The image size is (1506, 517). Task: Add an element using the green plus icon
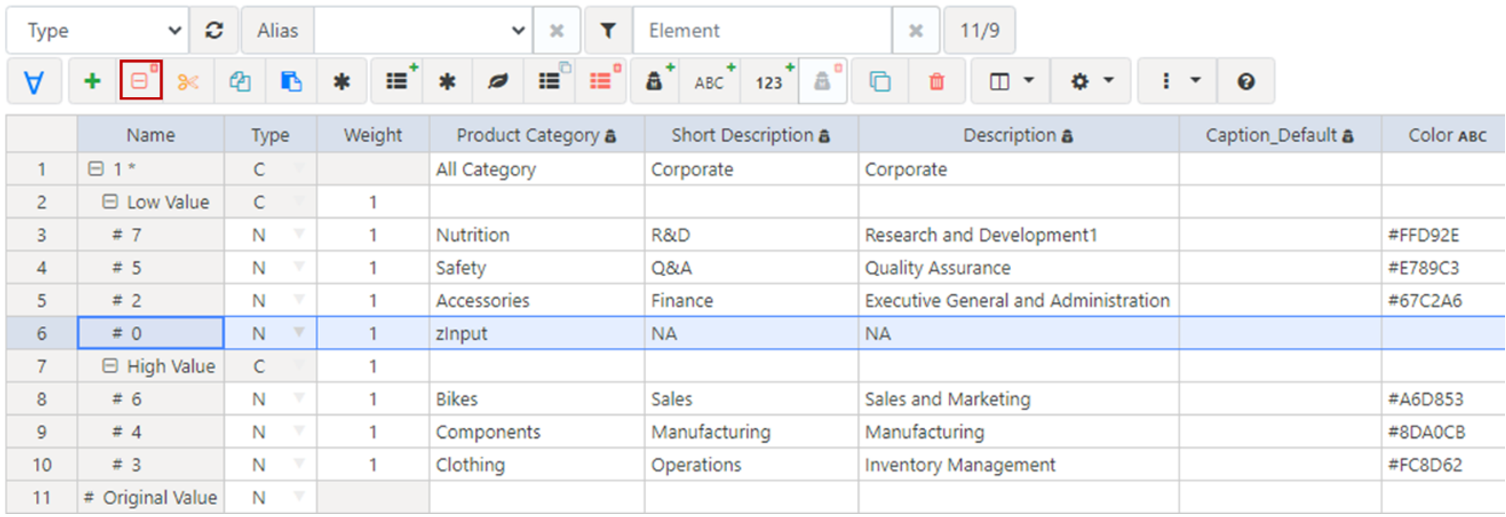tap(92, 82)
